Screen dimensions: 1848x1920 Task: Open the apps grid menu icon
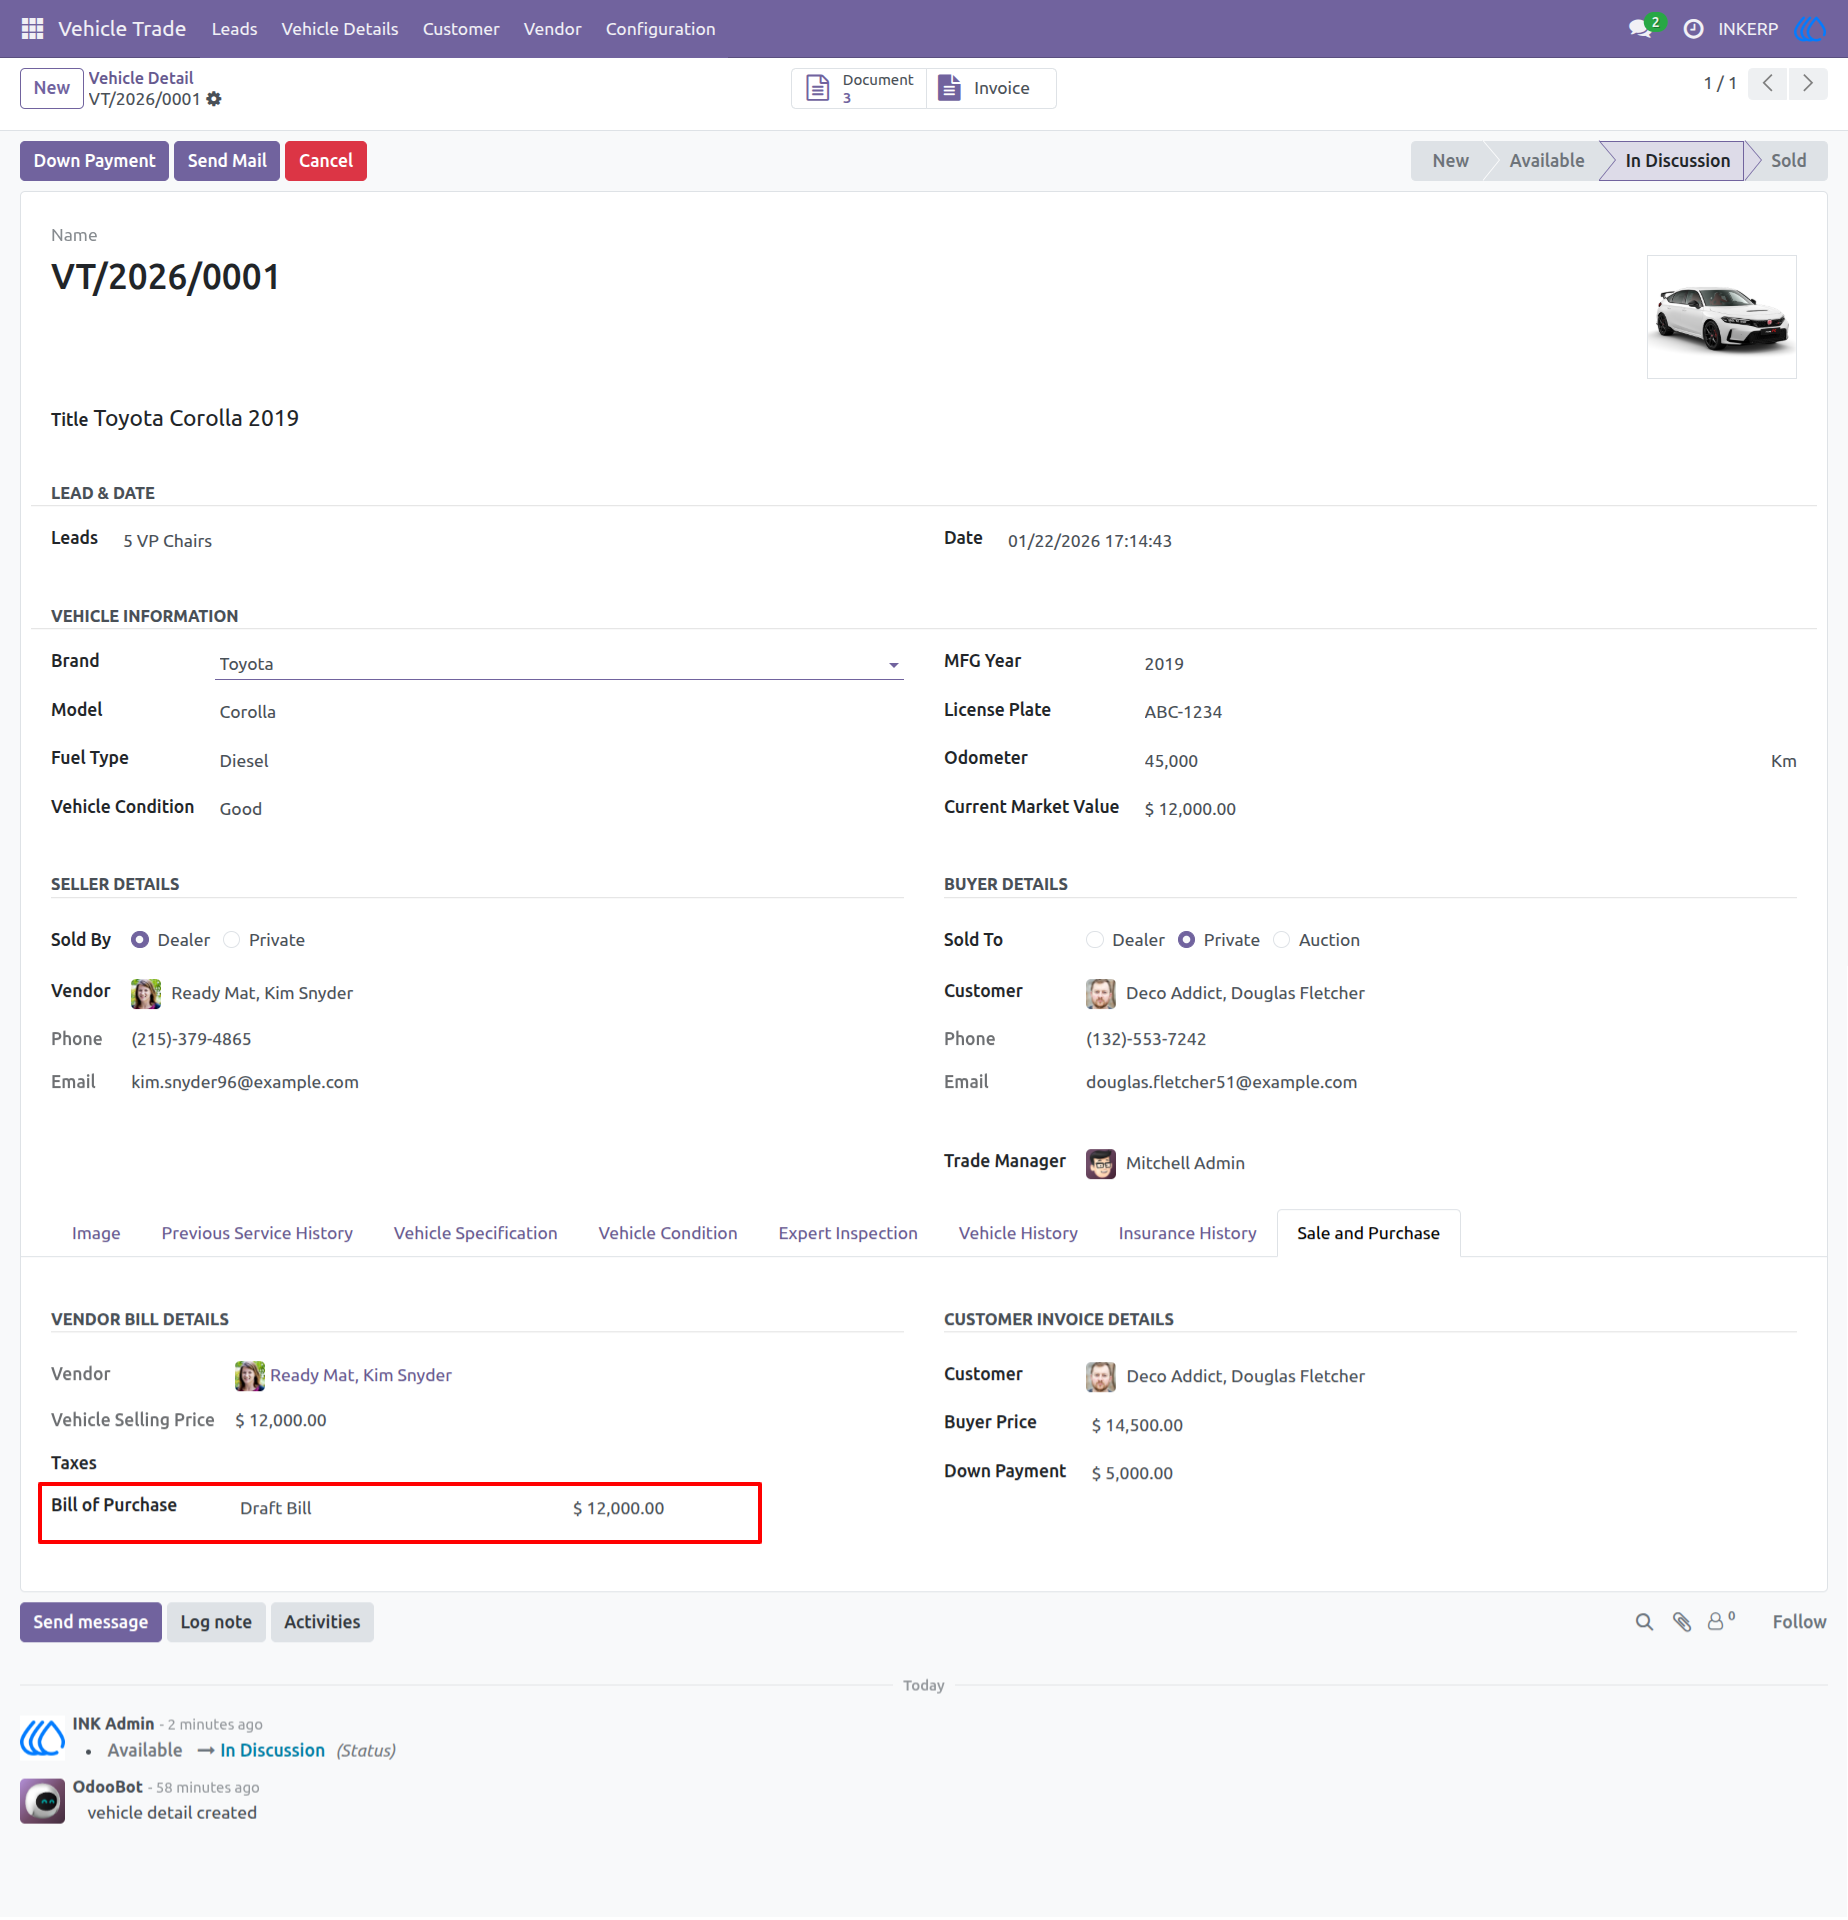[x=32, y=29]
